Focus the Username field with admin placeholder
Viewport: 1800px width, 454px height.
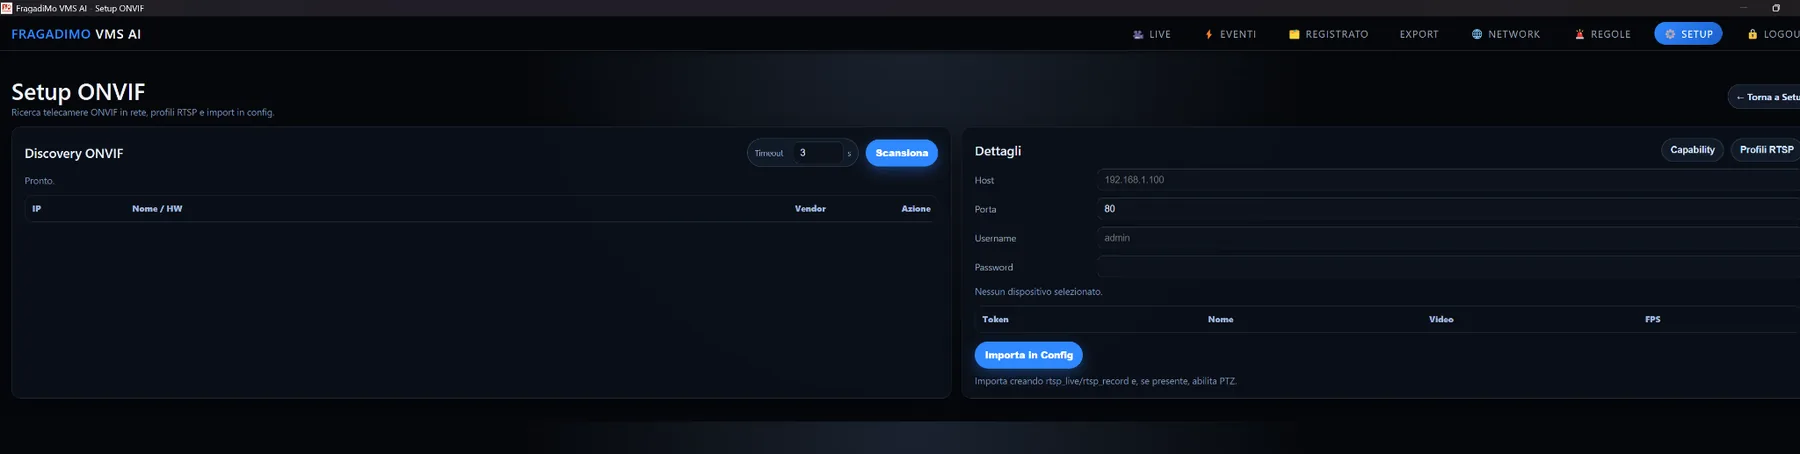[x=1448, y=238]
